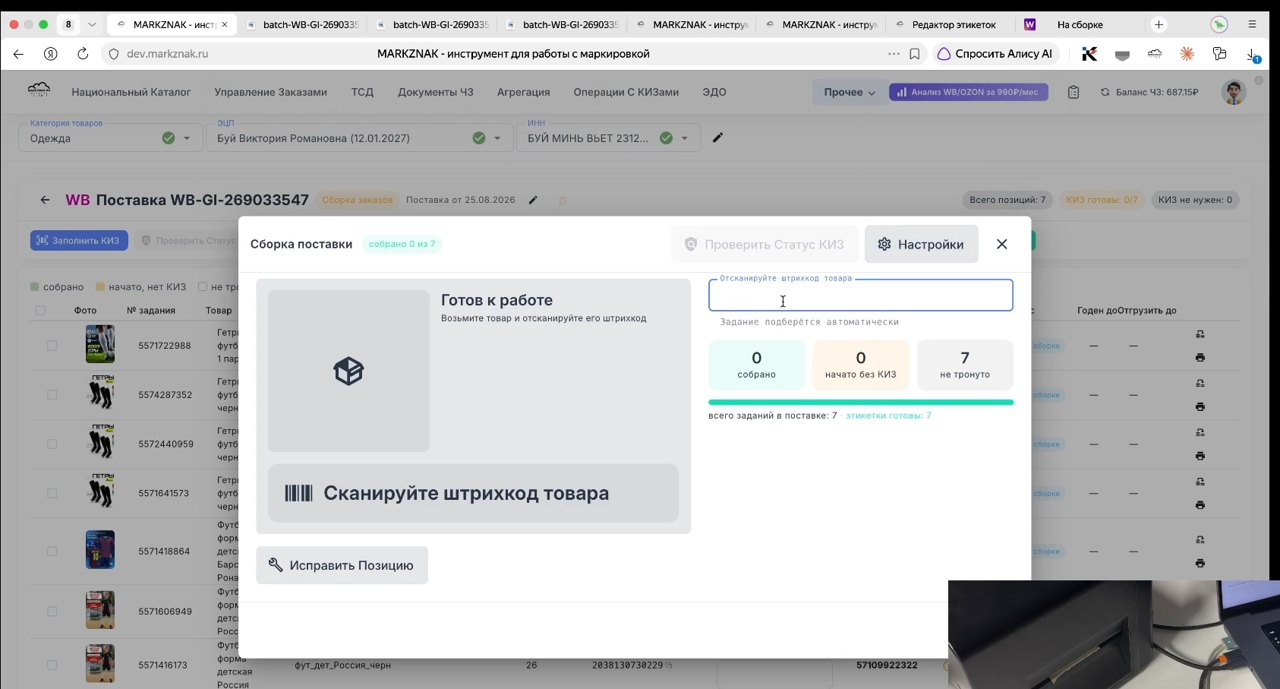Screen dimensions: 1280x689
Task: Open the Категория товаров Одежда dropdown
Action: [110, 138]
